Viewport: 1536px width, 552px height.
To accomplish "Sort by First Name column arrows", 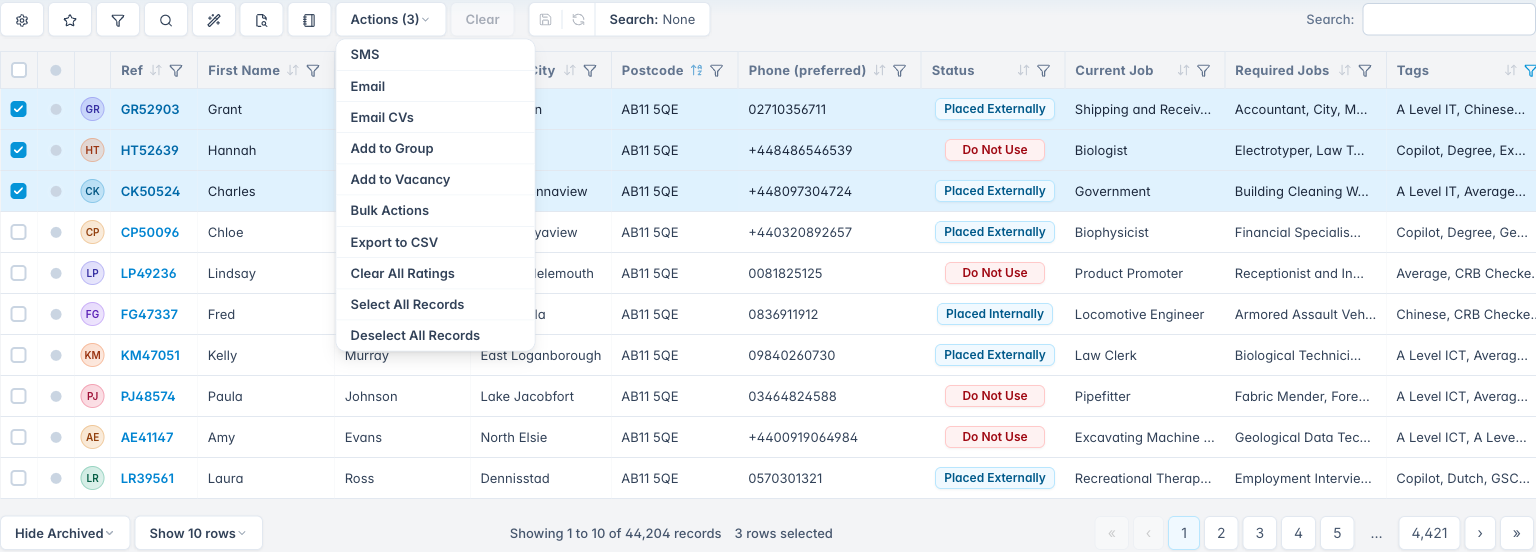I will coord(293,71).
